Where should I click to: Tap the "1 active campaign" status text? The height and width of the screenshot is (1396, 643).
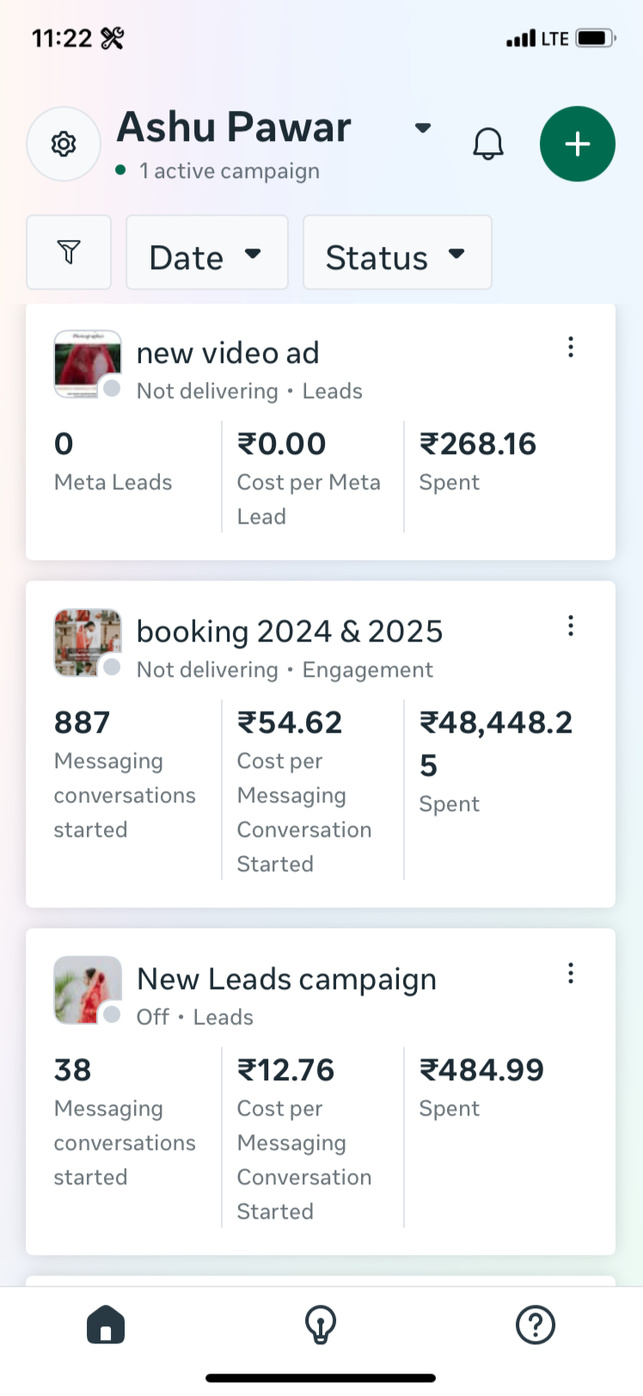(x=229, y=171)
